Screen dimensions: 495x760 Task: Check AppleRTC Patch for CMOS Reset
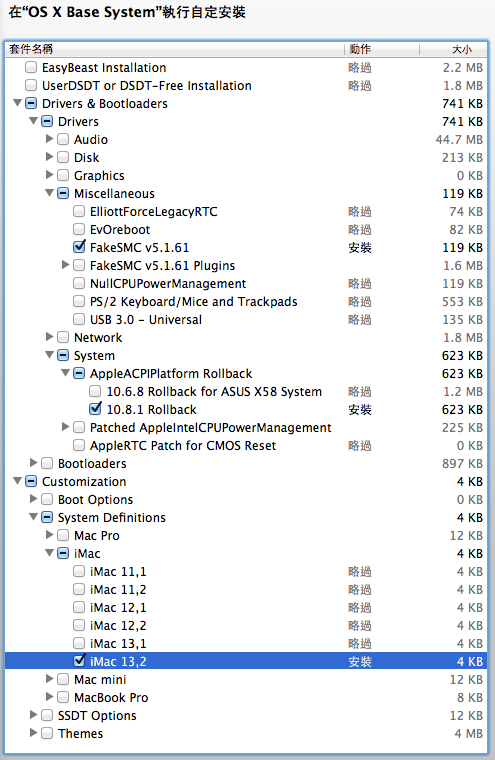click(x=79, y=445)
